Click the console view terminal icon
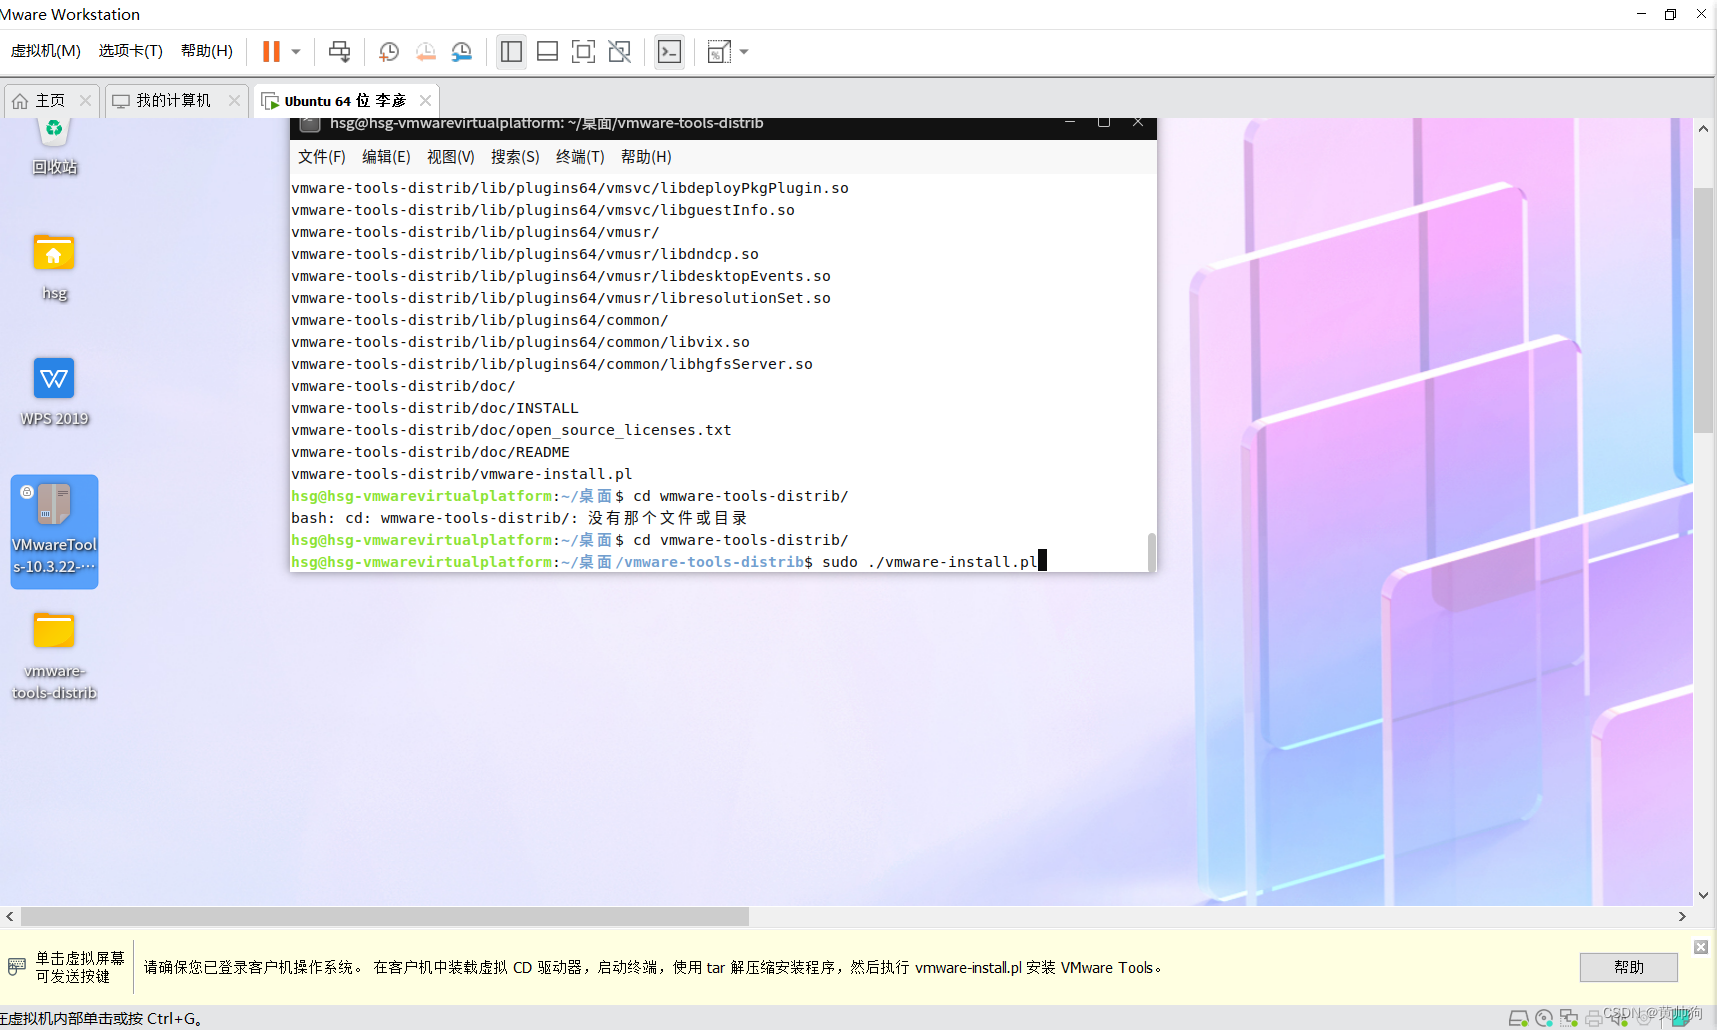 click(x=669, y=51)
